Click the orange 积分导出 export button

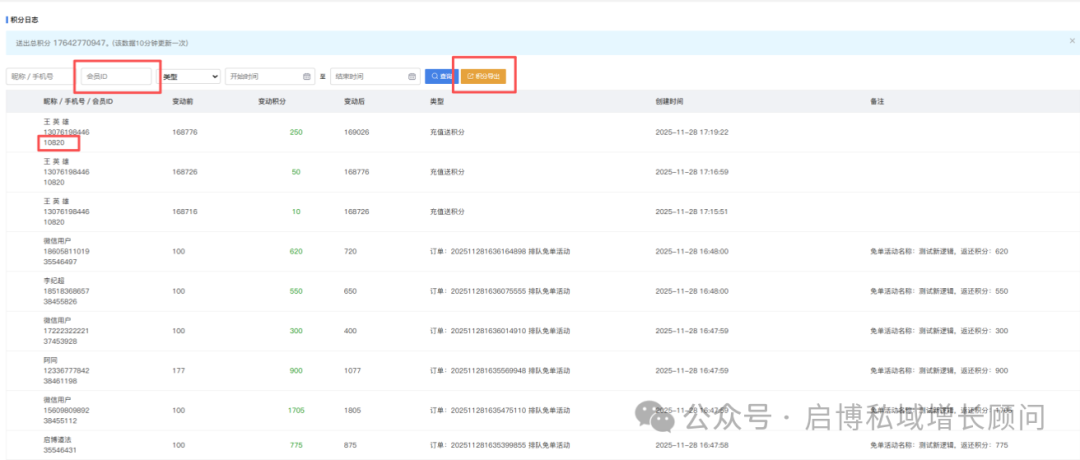[x=484, y=76]
